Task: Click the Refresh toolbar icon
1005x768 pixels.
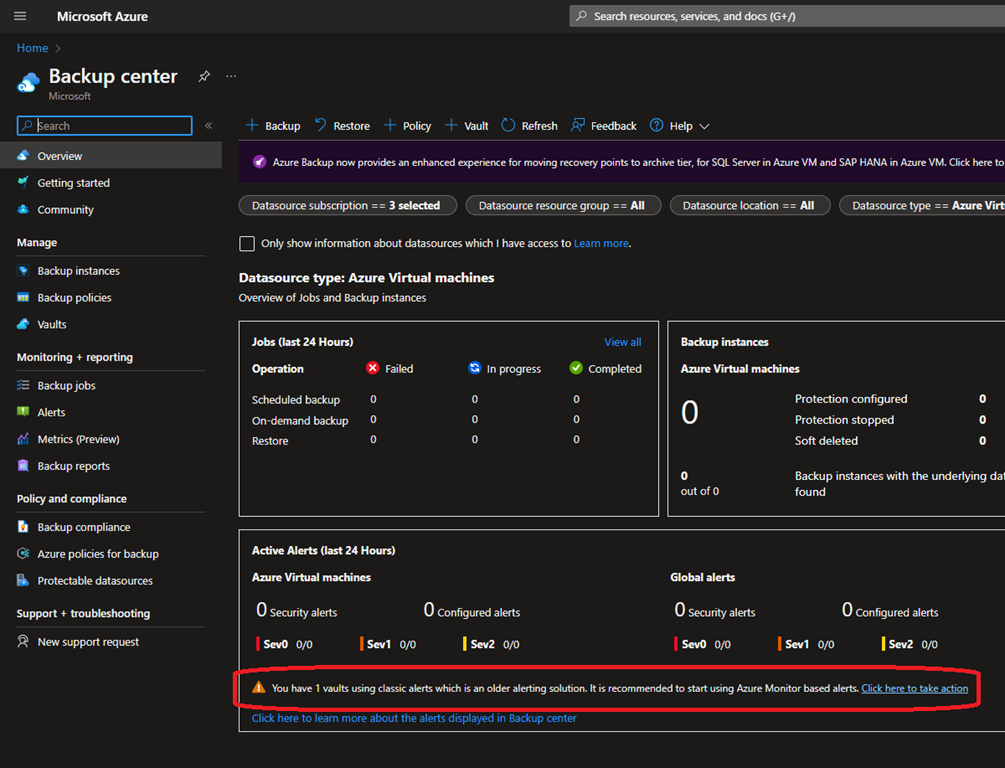Action: coord(509,125)
